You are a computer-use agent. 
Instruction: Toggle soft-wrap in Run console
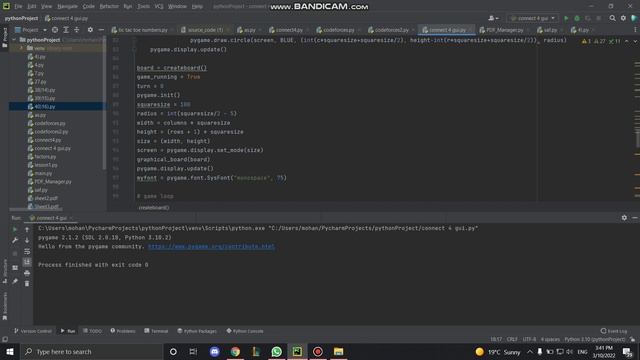pyautogui.click(x=27, y=251)
